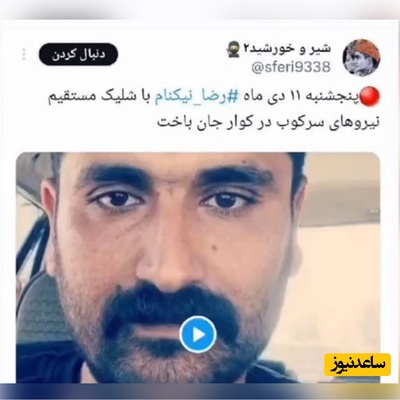Open the @sferi9338 handle link

point(290,68)
